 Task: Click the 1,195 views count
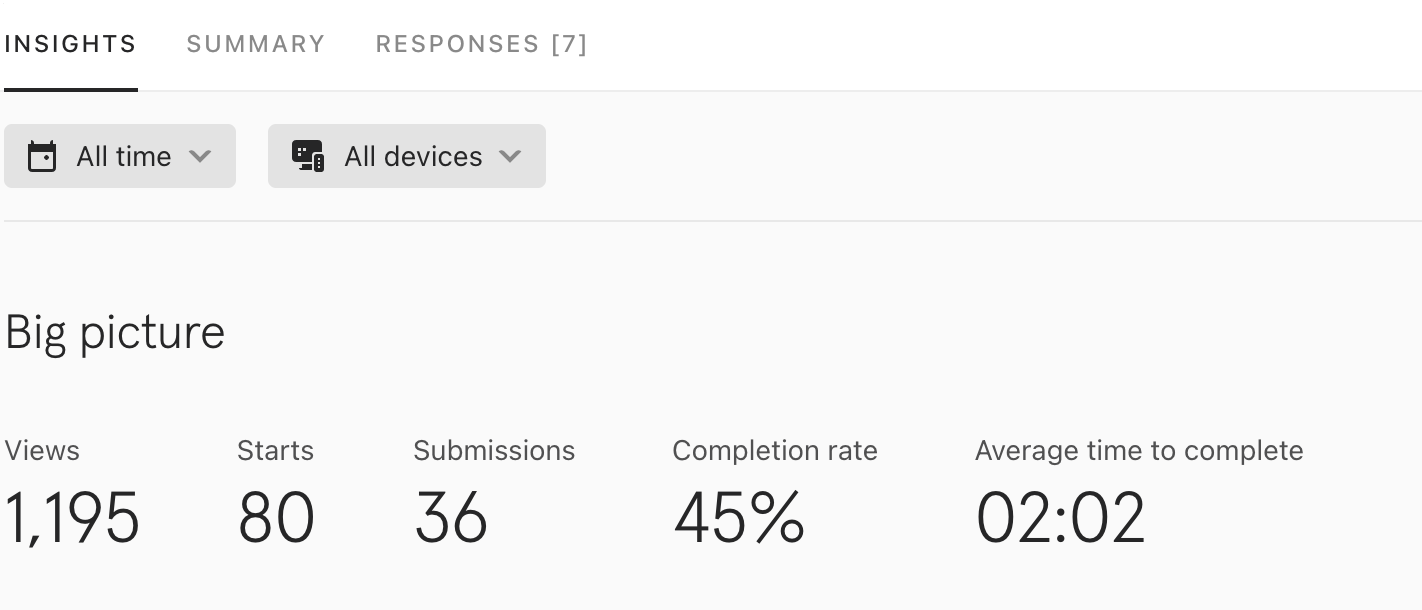point(72,518)
